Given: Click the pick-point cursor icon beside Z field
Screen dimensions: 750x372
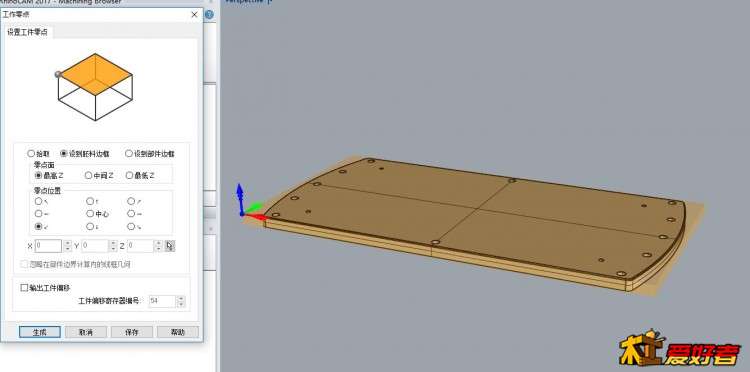Looking at the screenshot, I should (170, 246).
